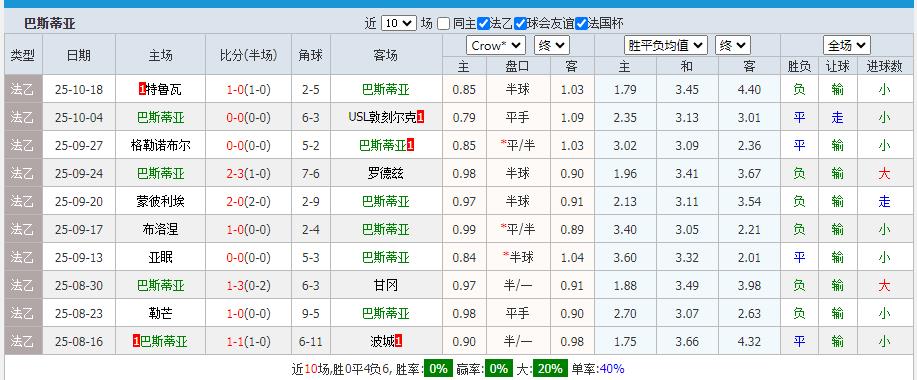Select the 比分(半场) column header
The width and height of the screenshot is (917, 380).
[x=249, y=55]
